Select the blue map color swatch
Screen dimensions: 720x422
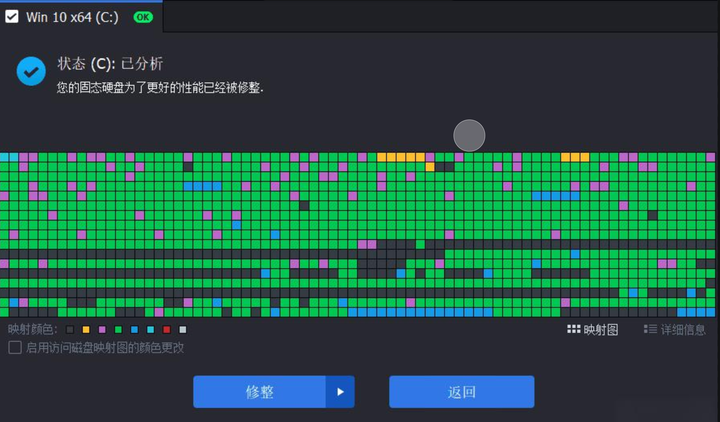click(x=134, y=329)
